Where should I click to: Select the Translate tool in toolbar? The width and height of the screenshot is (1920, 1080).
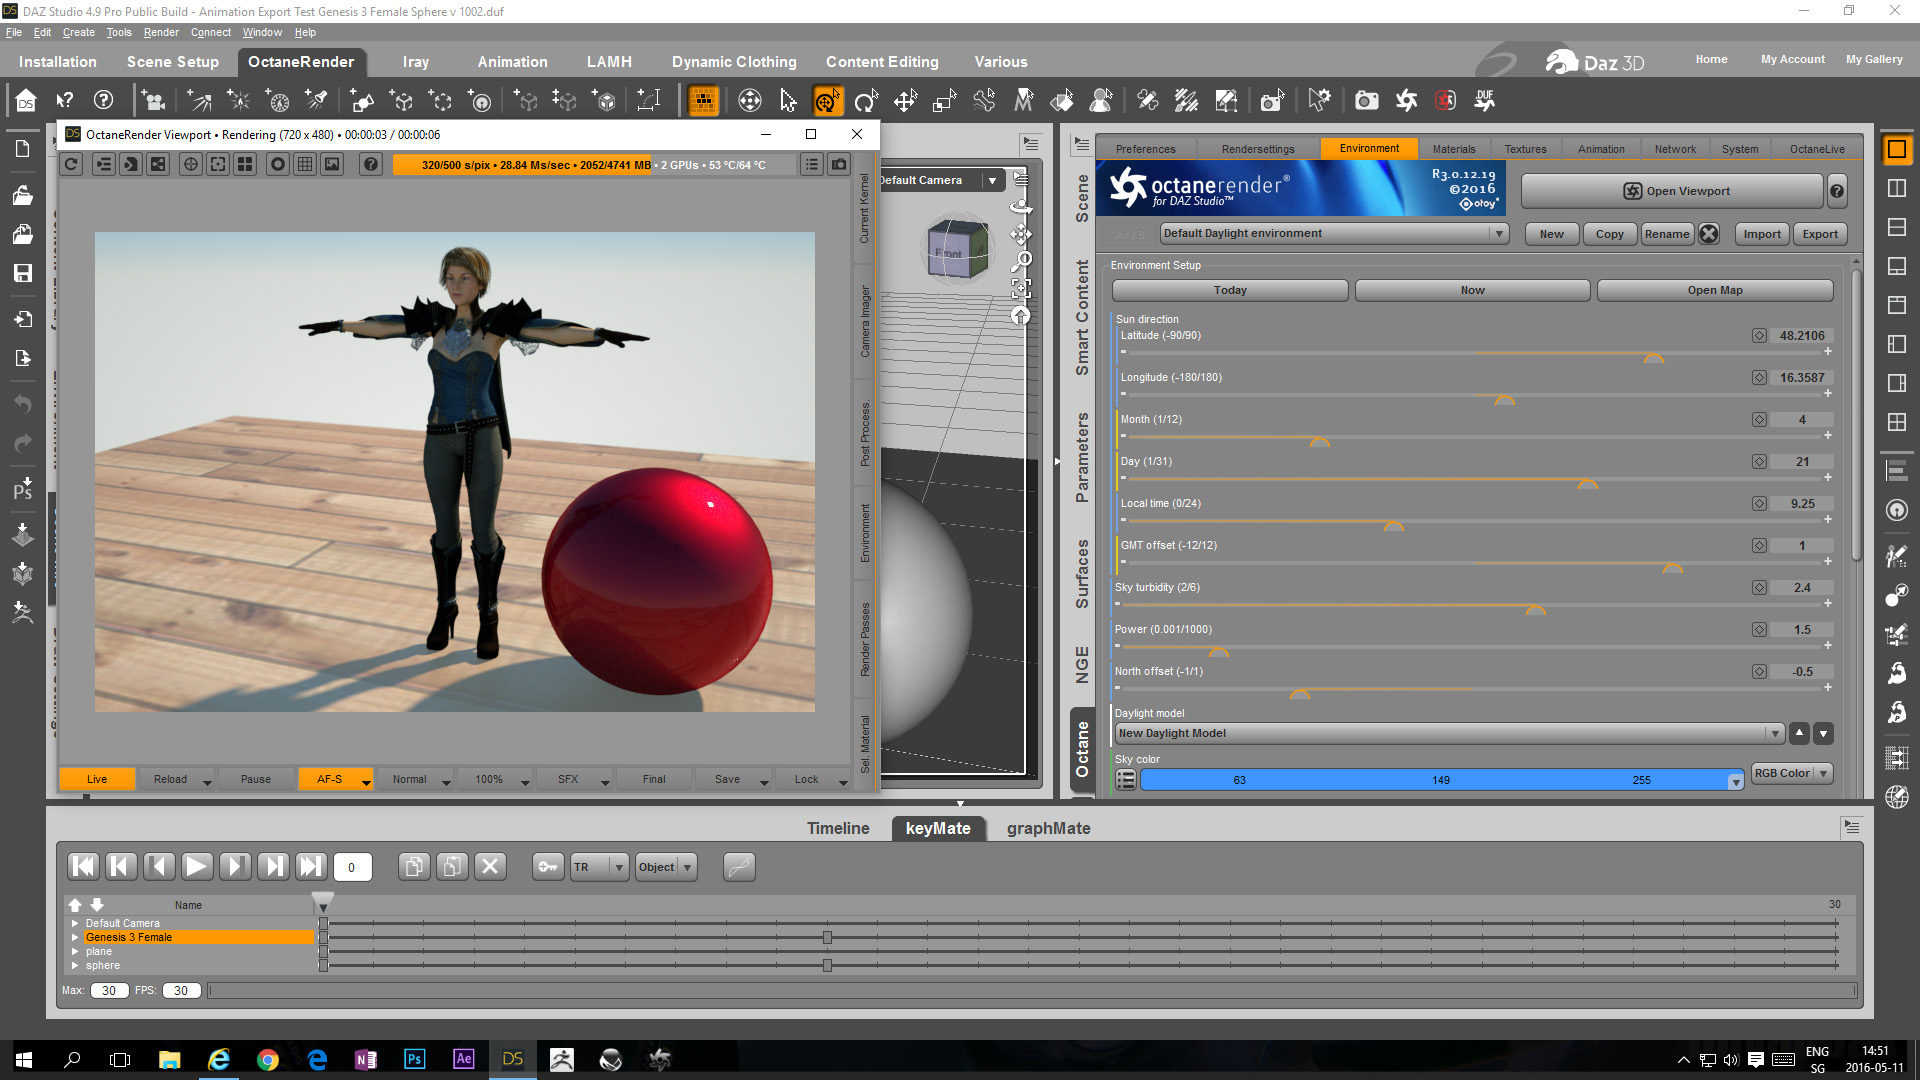click(x=905, y=100)
